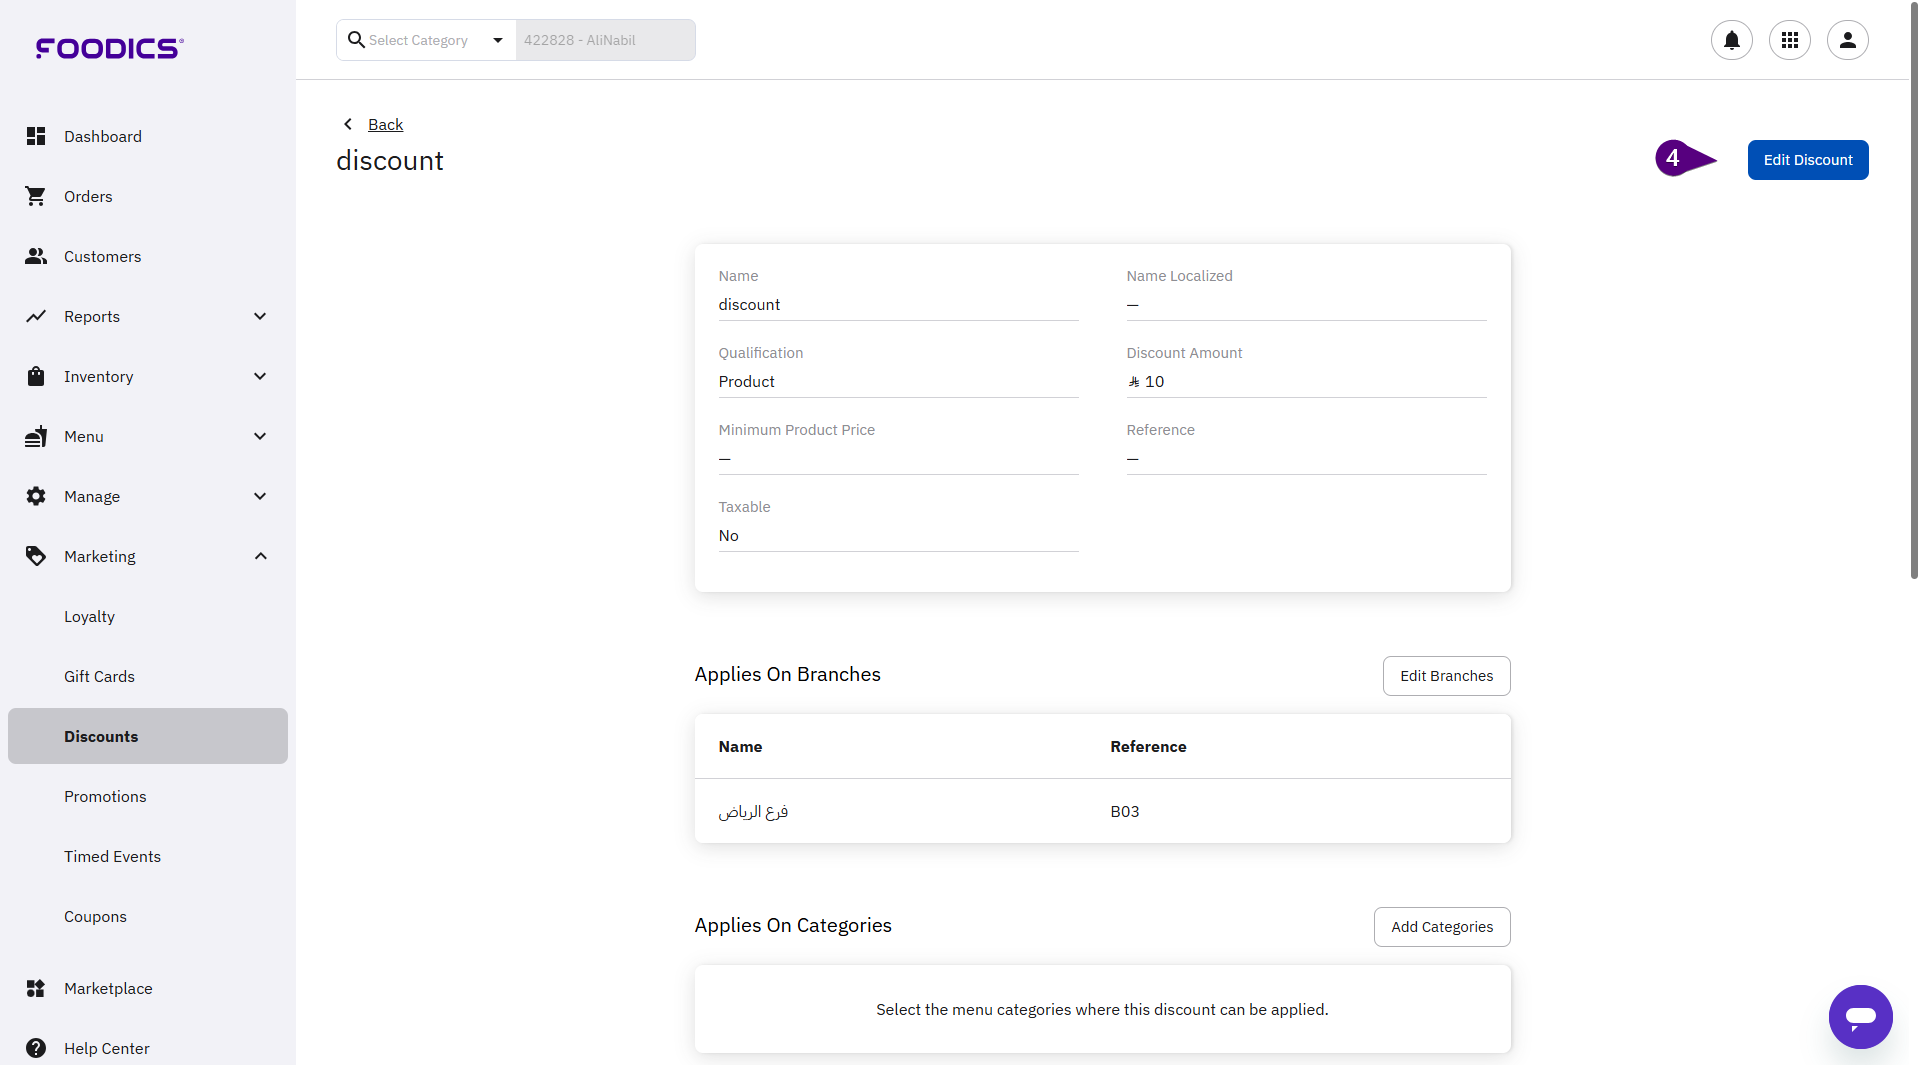Click the notifications bell icon
Screen dimensions: 1920x1065
tap(1731, 40)
